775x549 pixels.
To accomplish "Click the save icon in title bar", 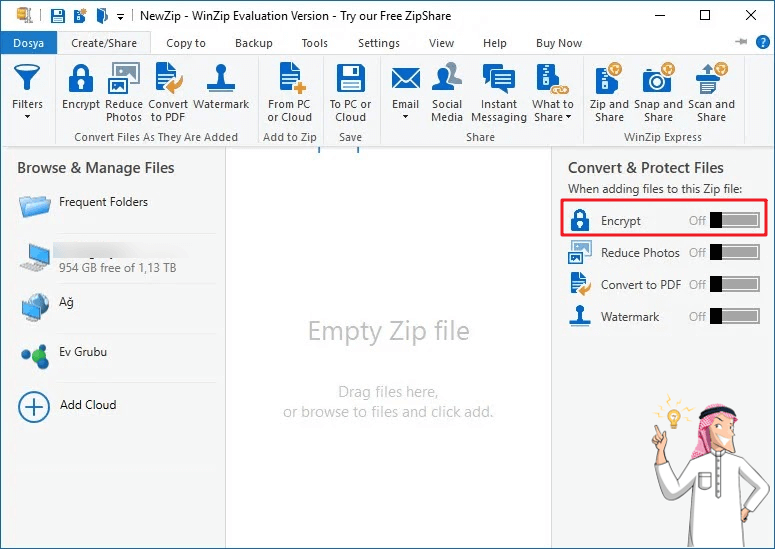I will pos(58,16).
